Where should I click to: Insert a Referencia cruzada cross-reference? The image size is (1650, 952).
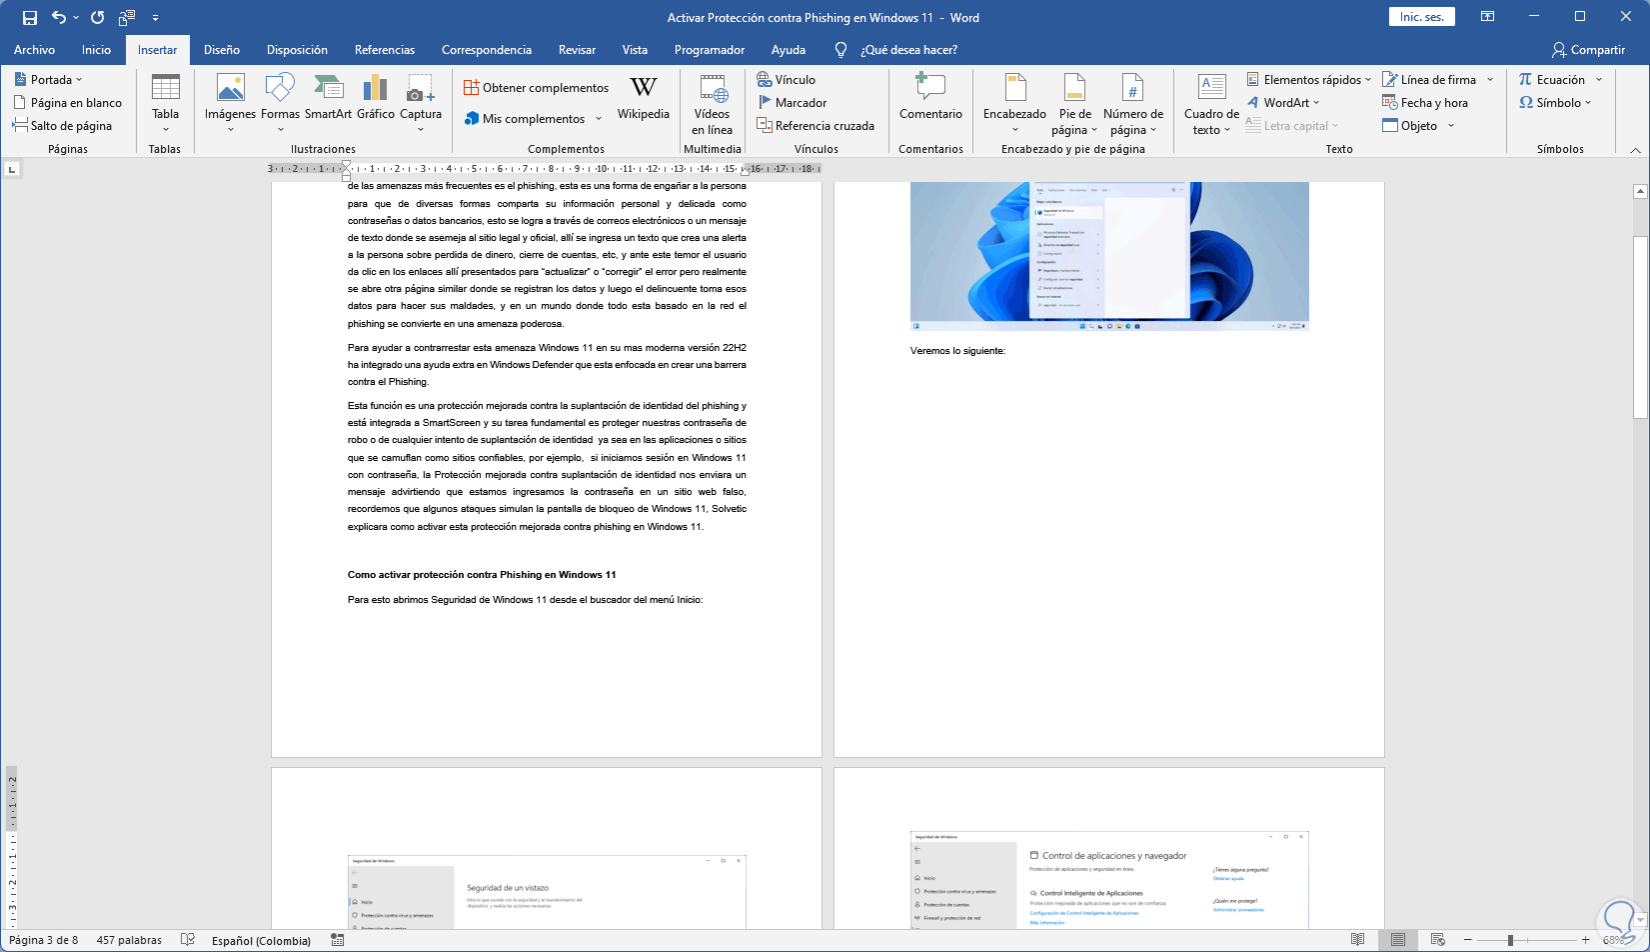click(x=815, y=126)
